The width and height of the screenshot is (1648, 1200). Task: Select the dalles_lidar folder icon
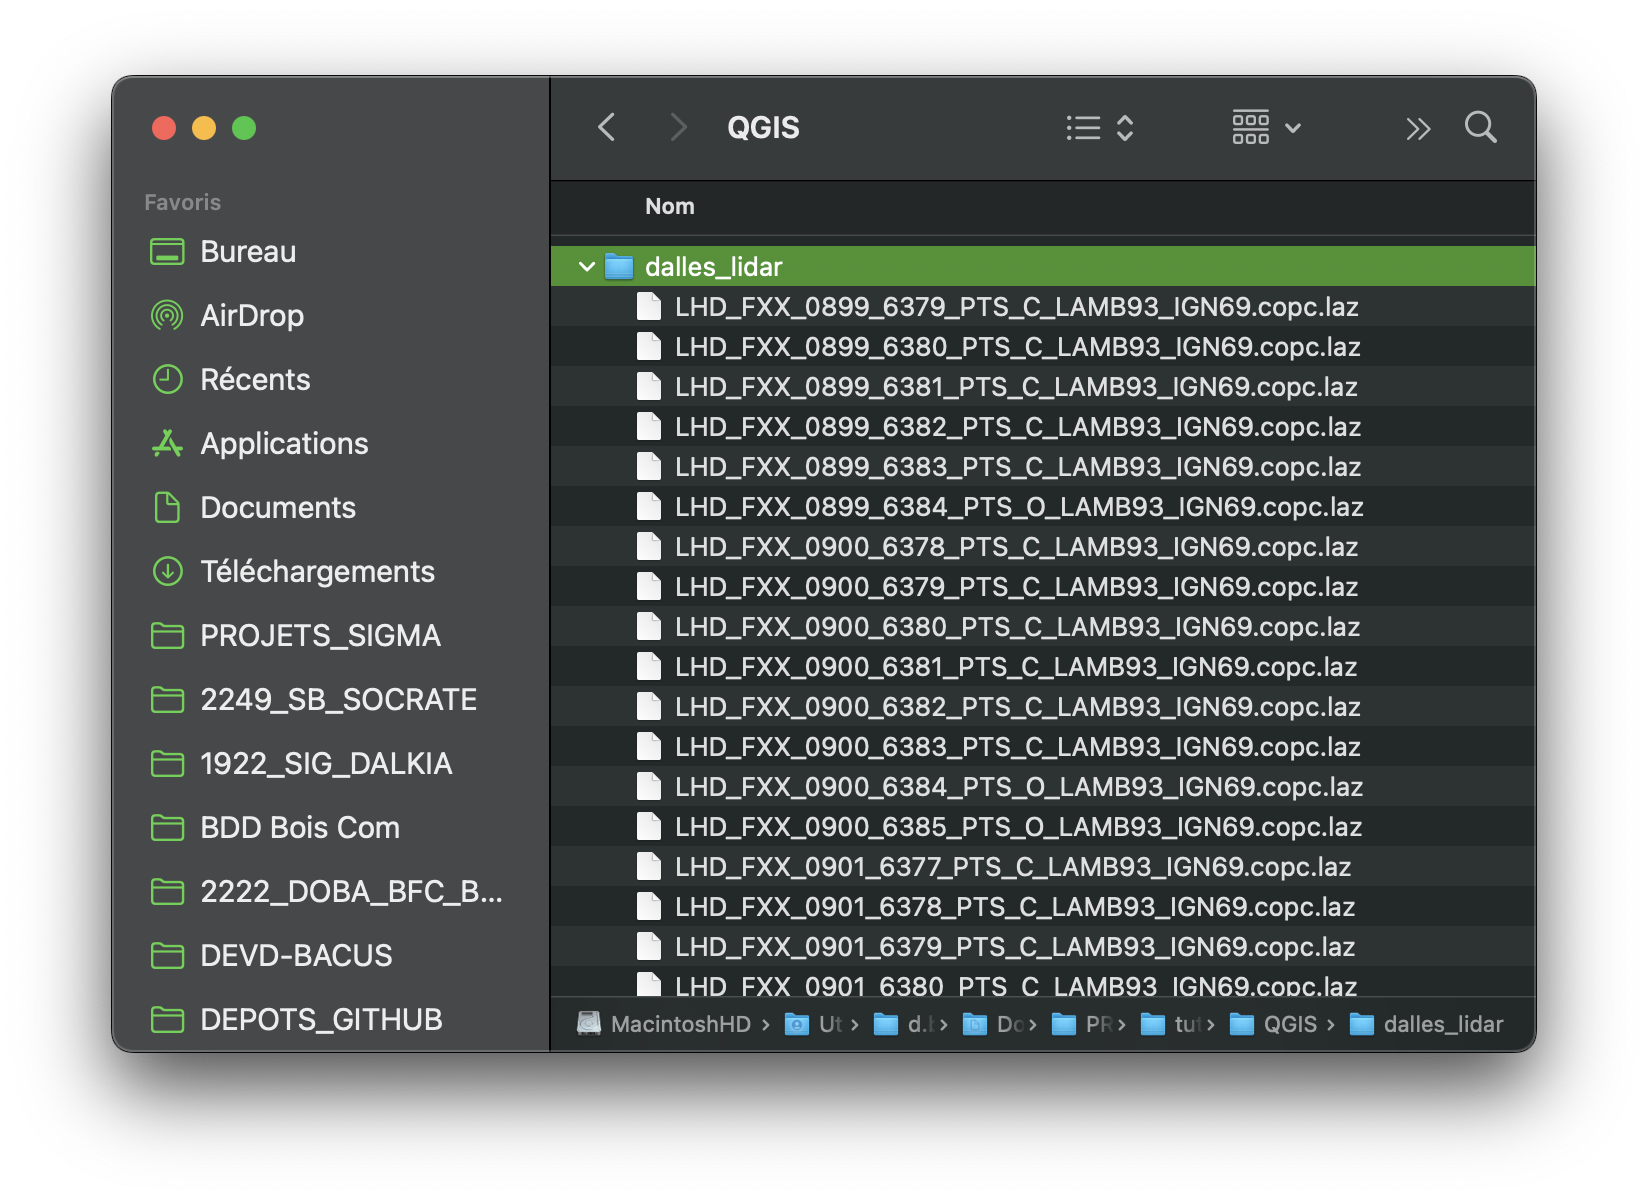[x=620, y=267]
